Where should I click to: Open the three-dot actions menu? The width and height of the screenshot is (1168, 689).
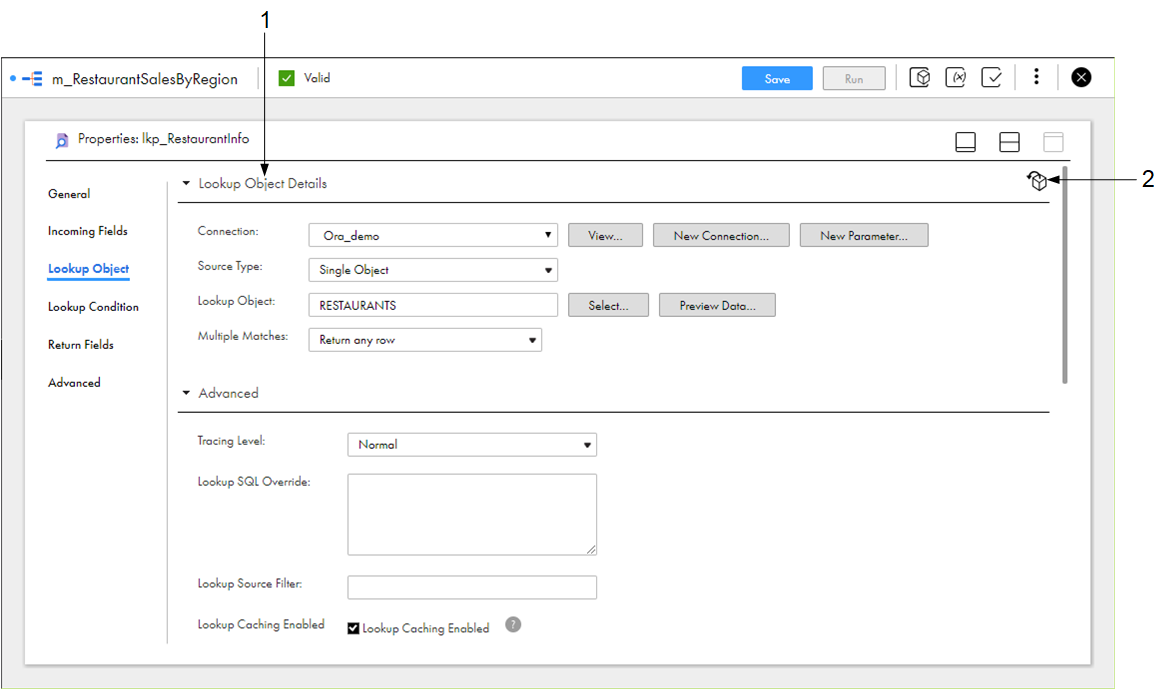(1036, 77)
